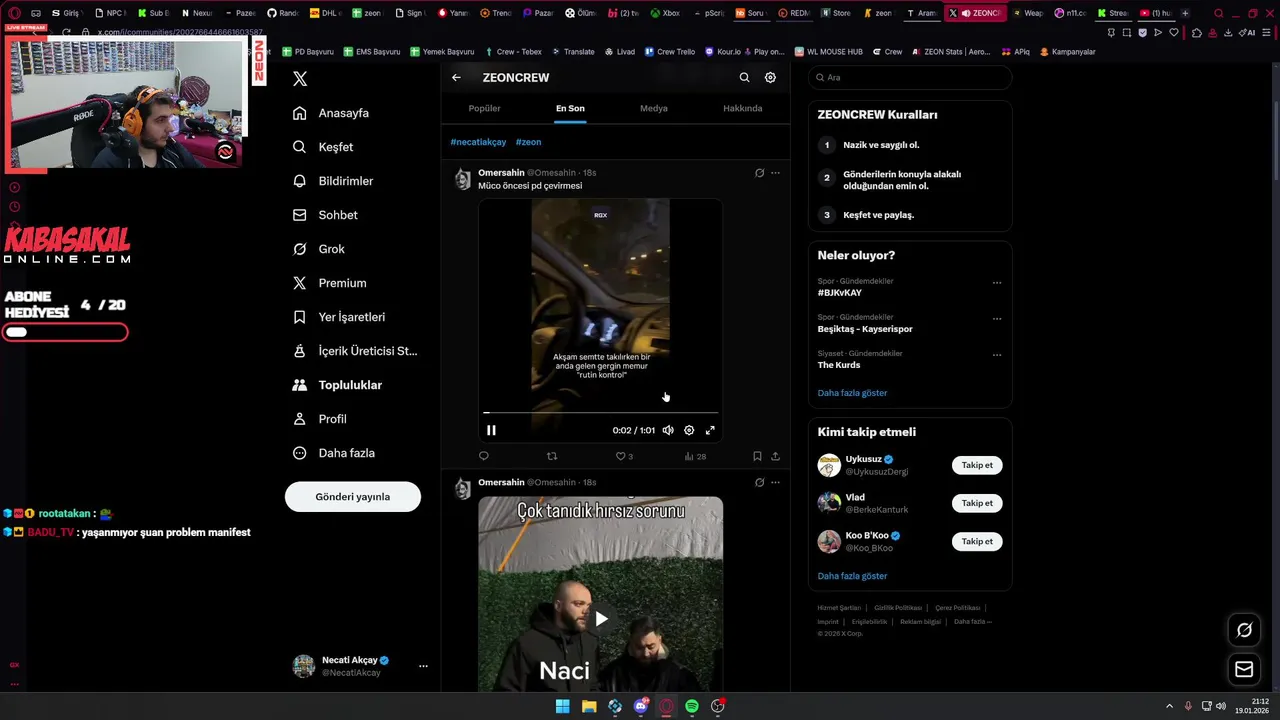Open #BJKvKAY trend
The image size is (1280, 720).
[839, 293]
